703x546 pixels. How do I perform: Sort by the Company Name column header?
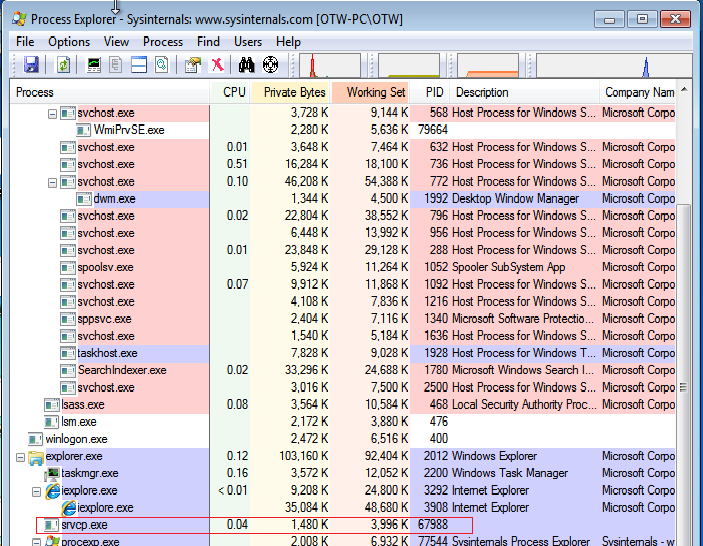point(638,92)
